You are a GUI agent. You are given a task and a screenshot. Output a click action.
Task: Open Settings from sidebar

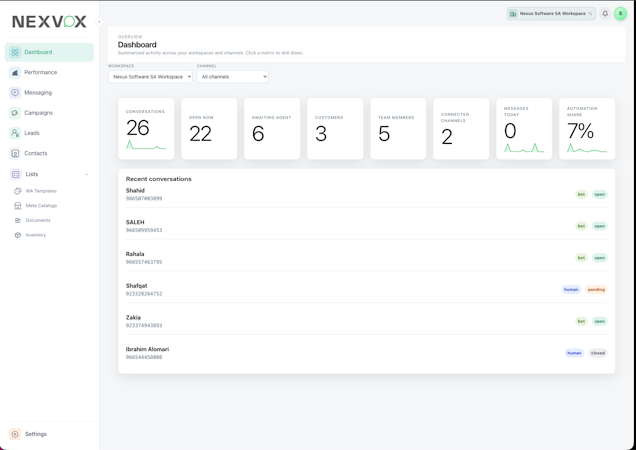[49, 434]
